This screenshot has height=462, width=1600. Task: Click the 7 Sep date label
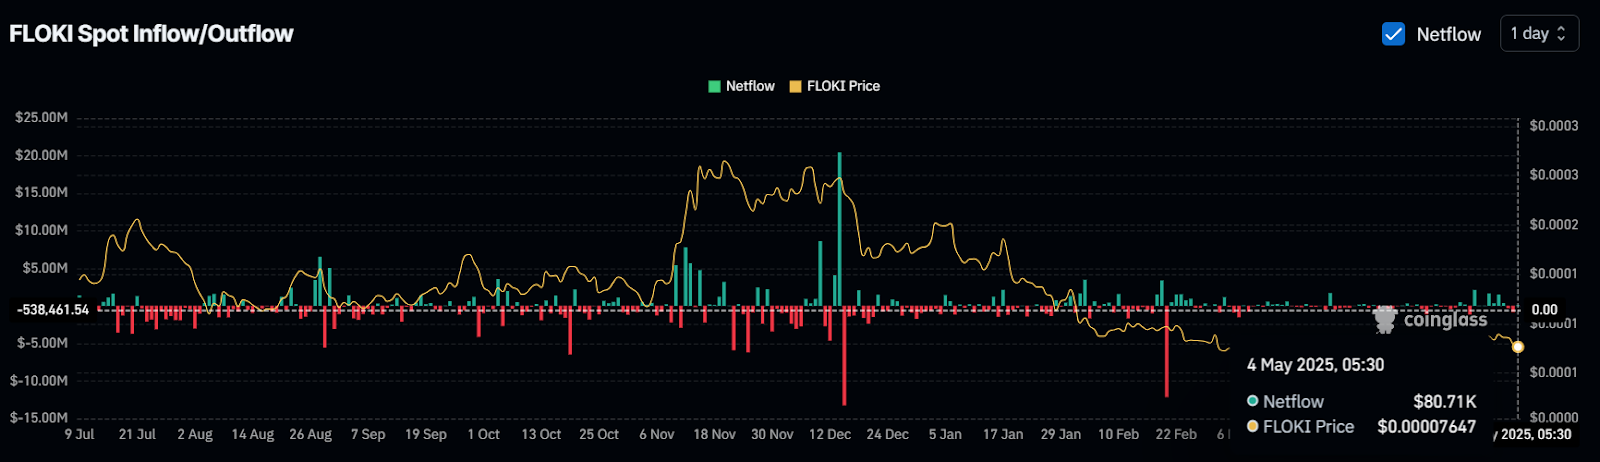[368, 434]
